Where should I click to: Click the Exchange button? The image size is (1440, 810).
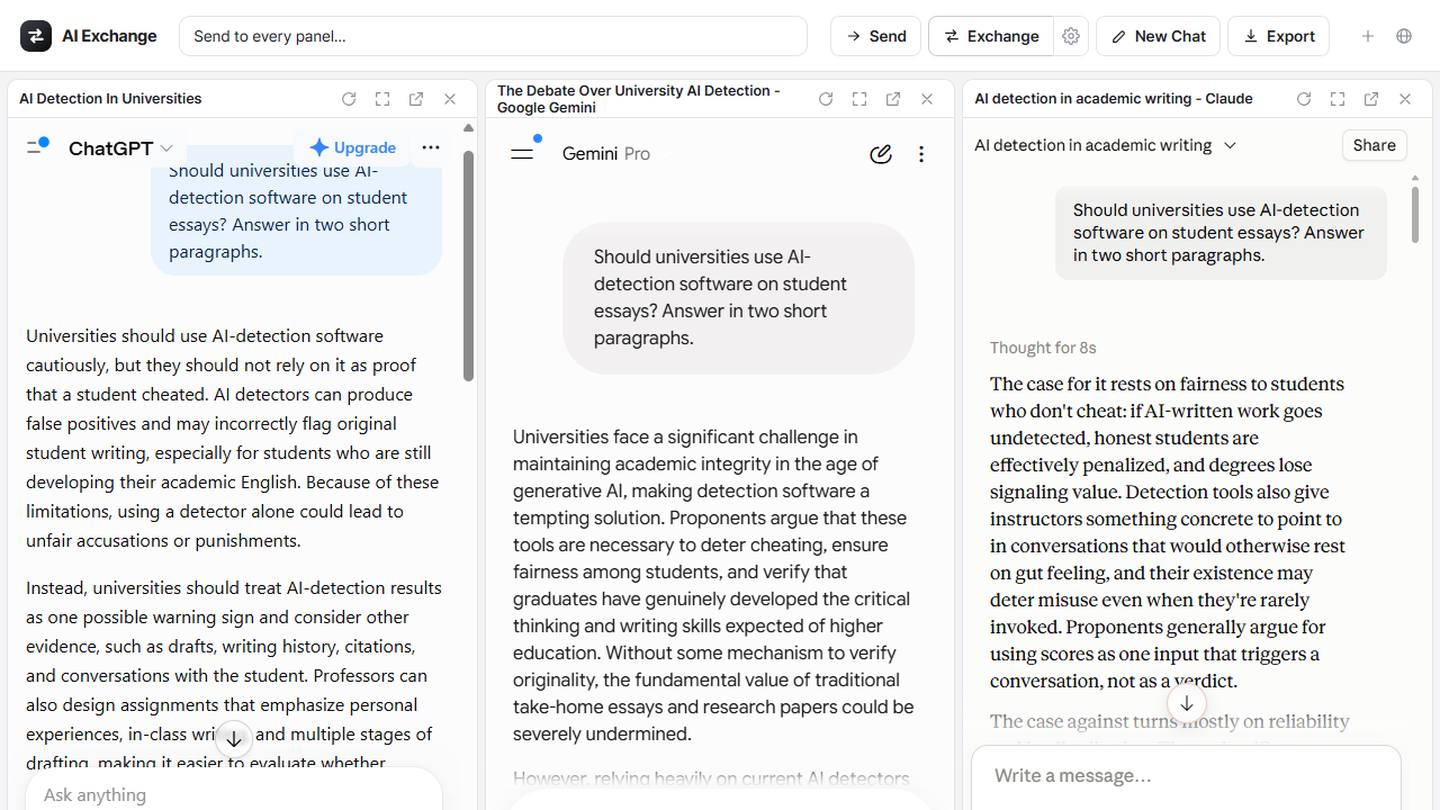[x=991, y=36]
